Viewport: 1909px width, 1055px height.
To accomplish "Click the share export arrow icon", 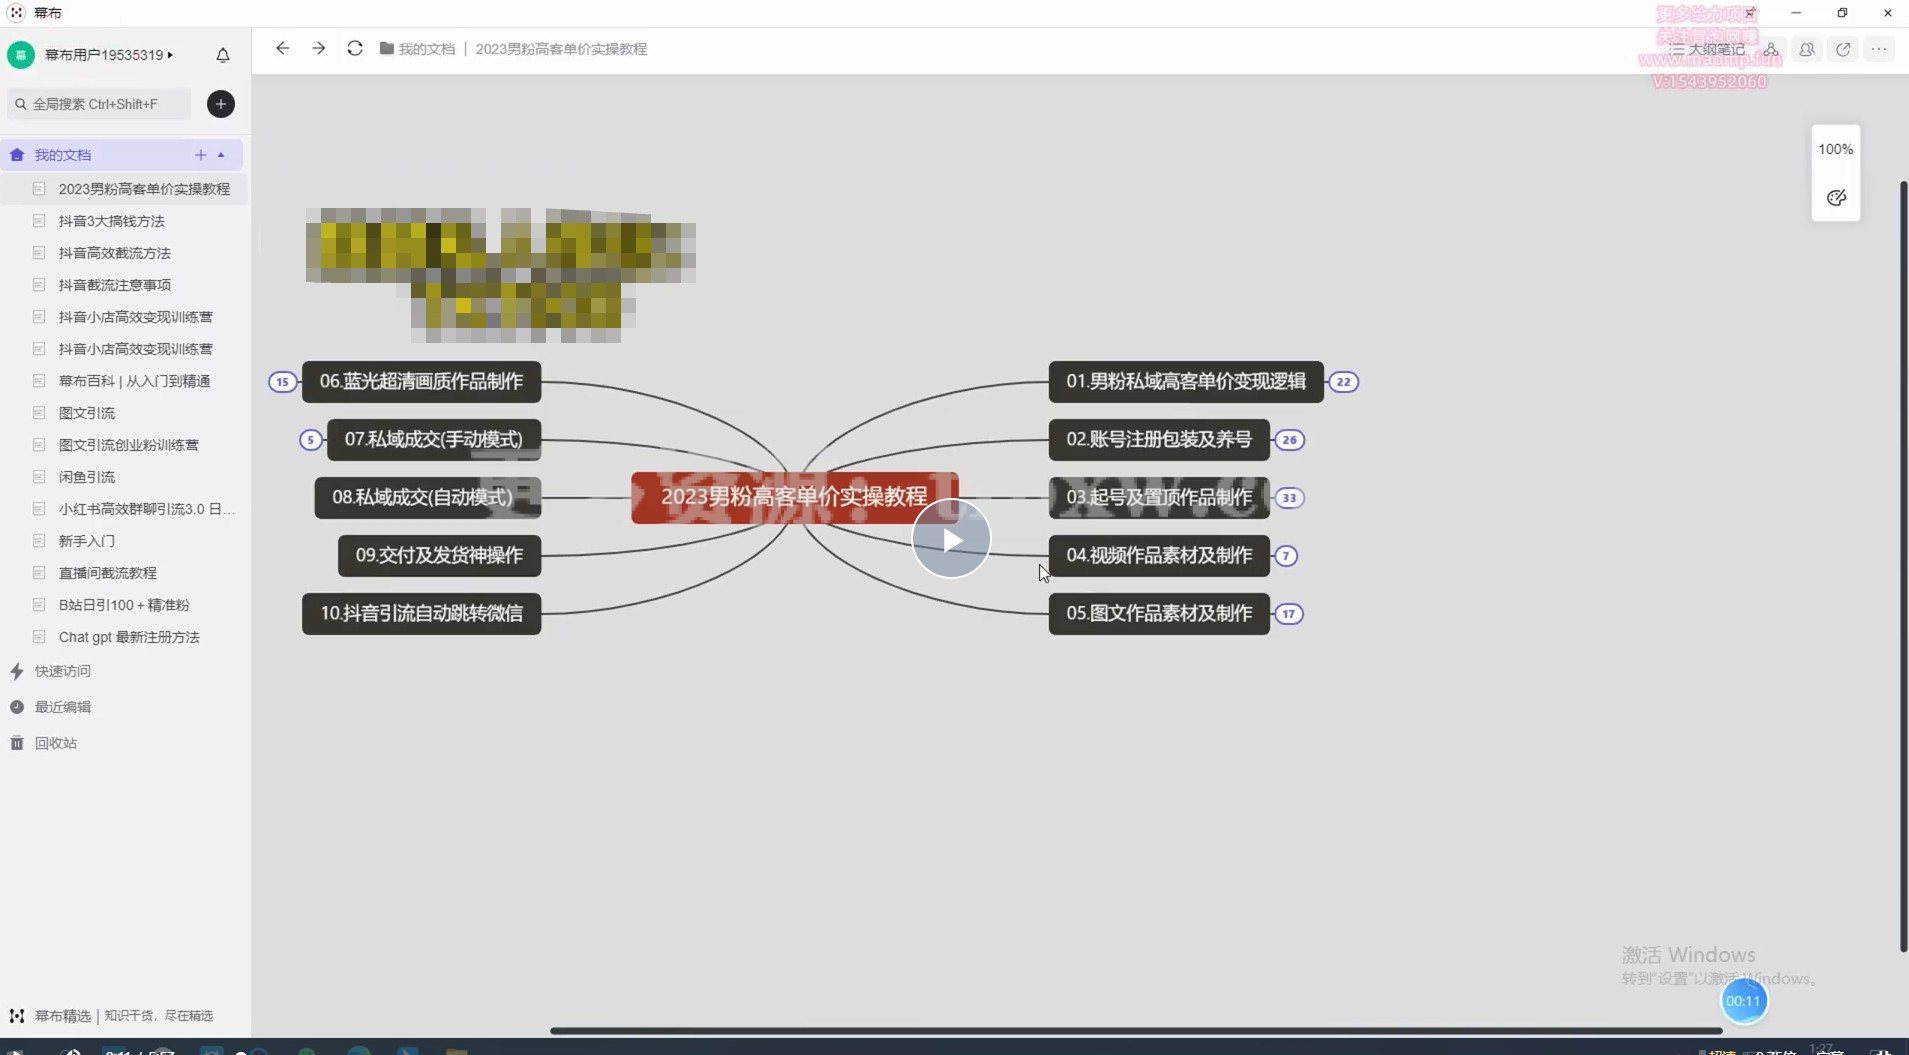I will pos(1843,49).
